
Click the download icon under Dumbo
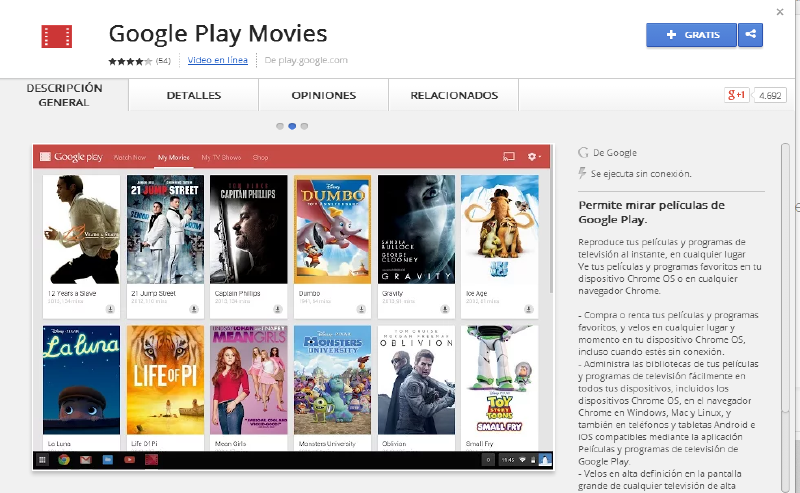coord(361,309)
